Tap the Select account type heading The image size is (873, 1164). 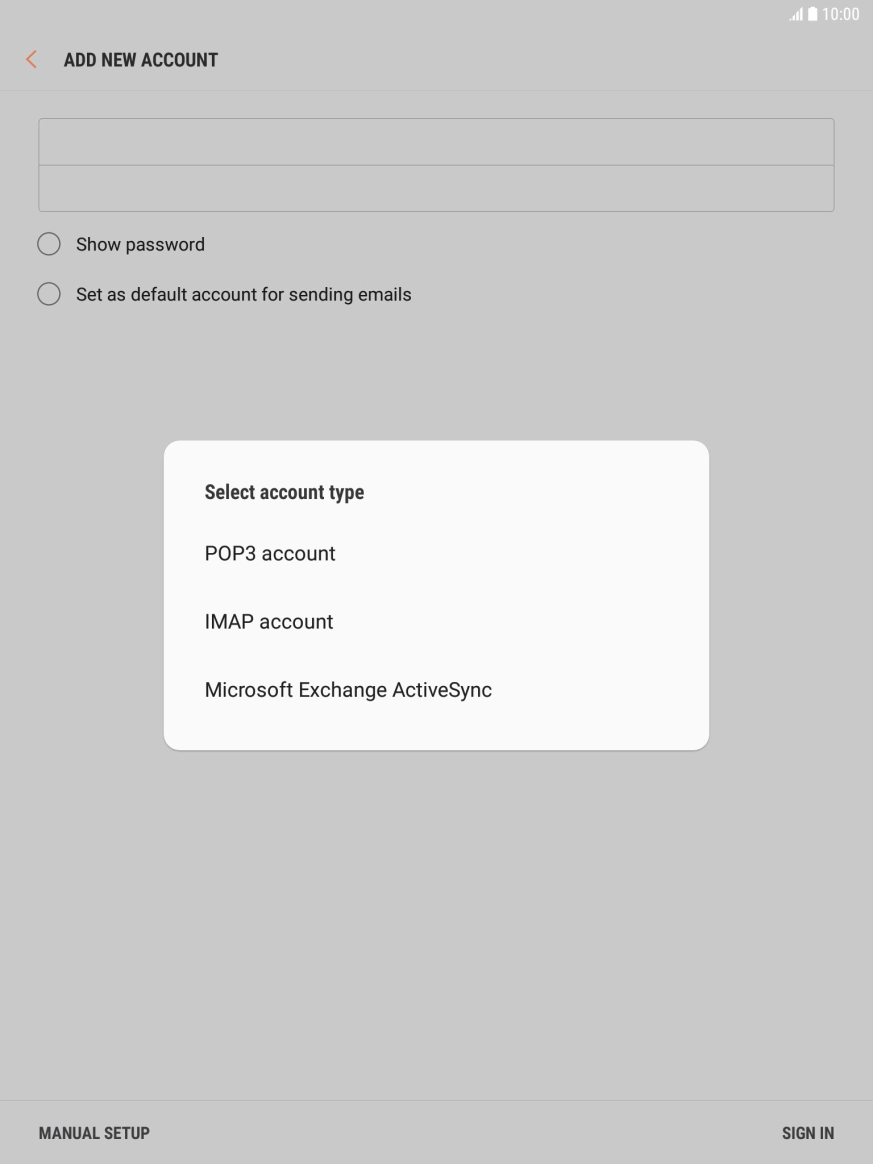[284, 492]
